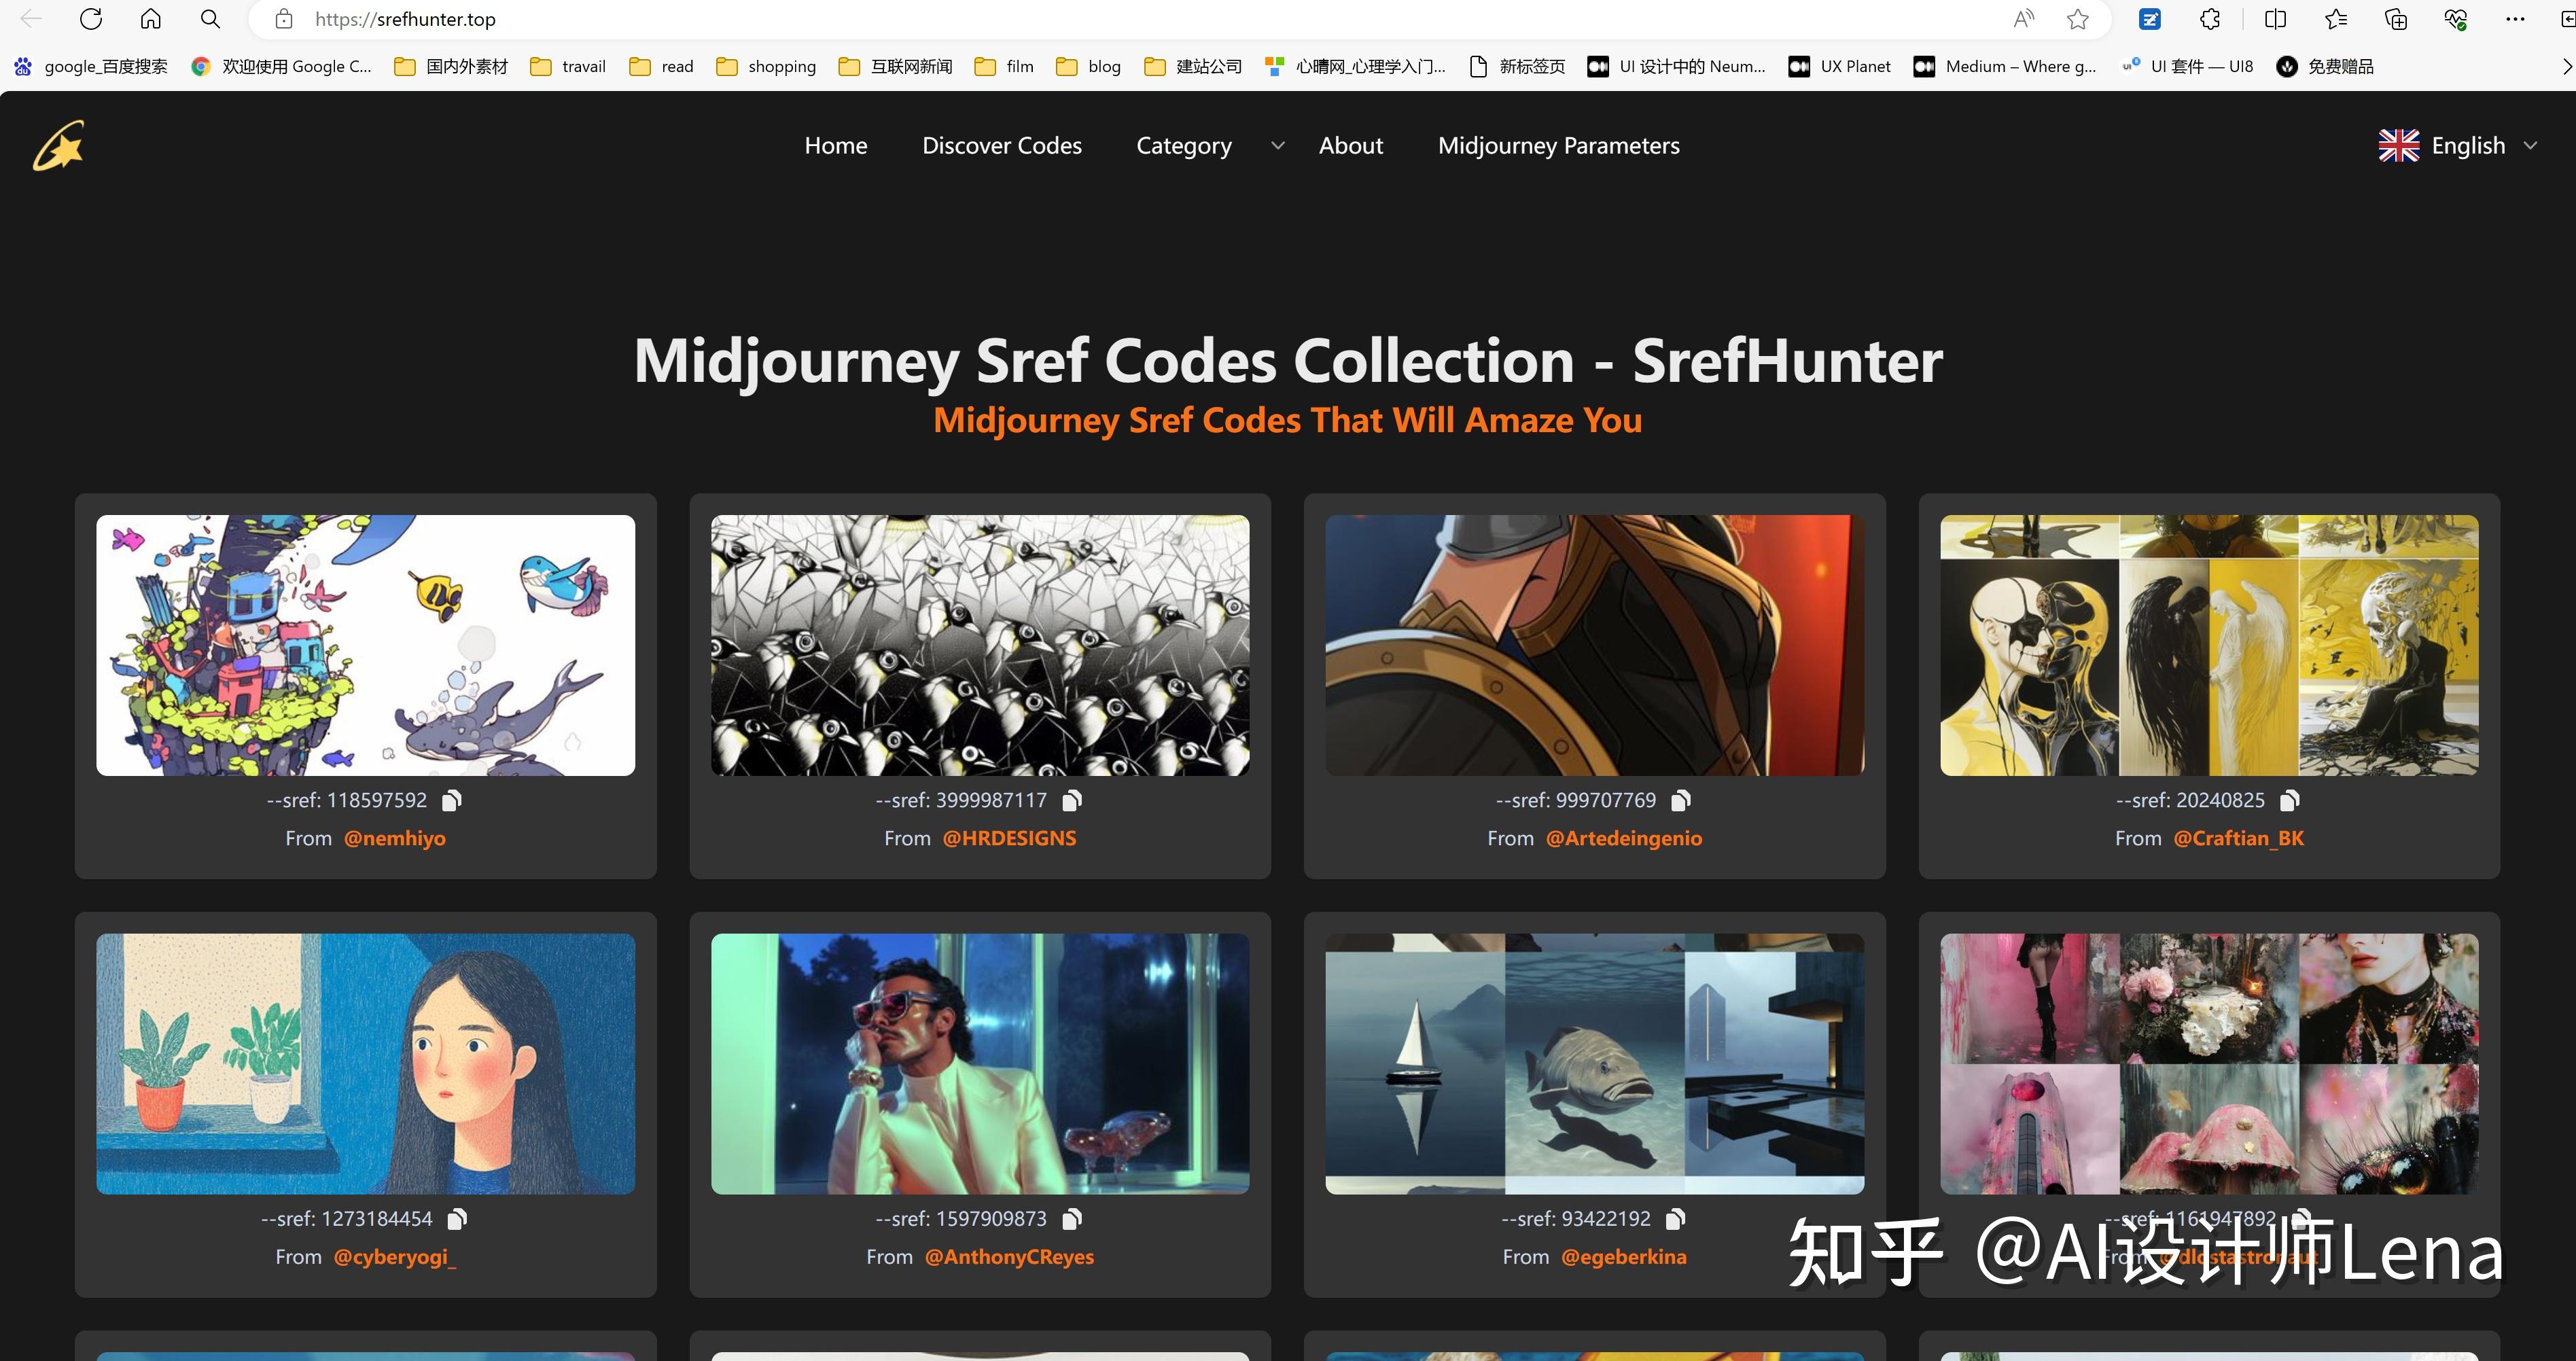Viewport: 2576px width, 1361px height.
Task: Open the travail bookmarks folder
Action: (568, 66)
